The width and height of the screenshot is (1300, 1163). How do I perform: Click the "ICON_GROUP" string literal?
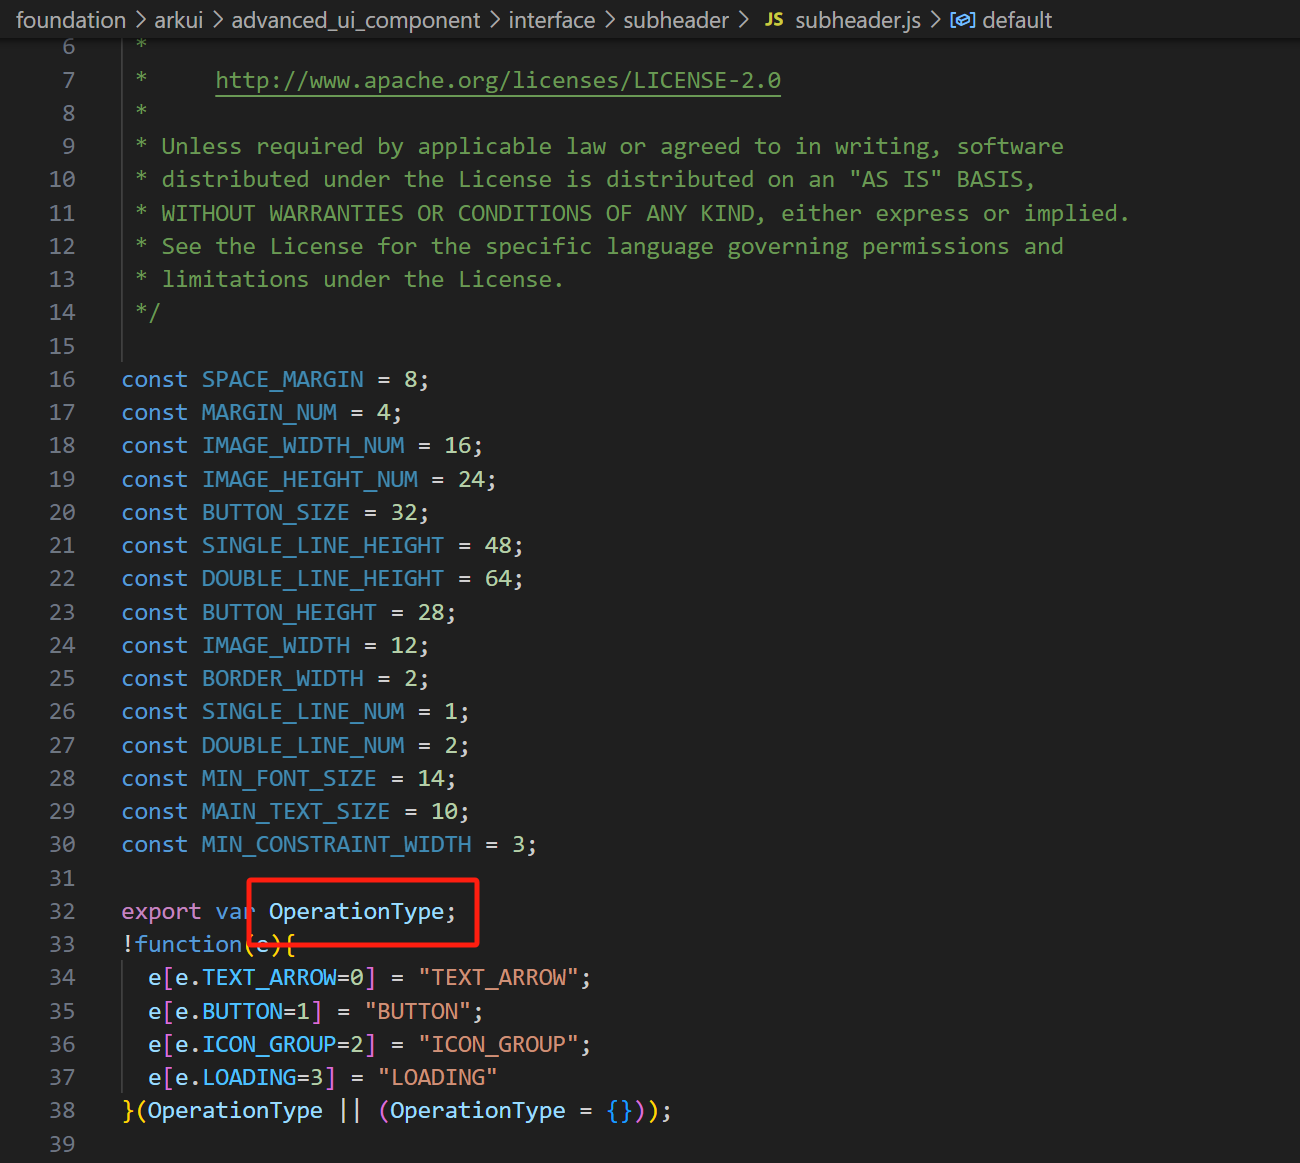coord(498,1044)
